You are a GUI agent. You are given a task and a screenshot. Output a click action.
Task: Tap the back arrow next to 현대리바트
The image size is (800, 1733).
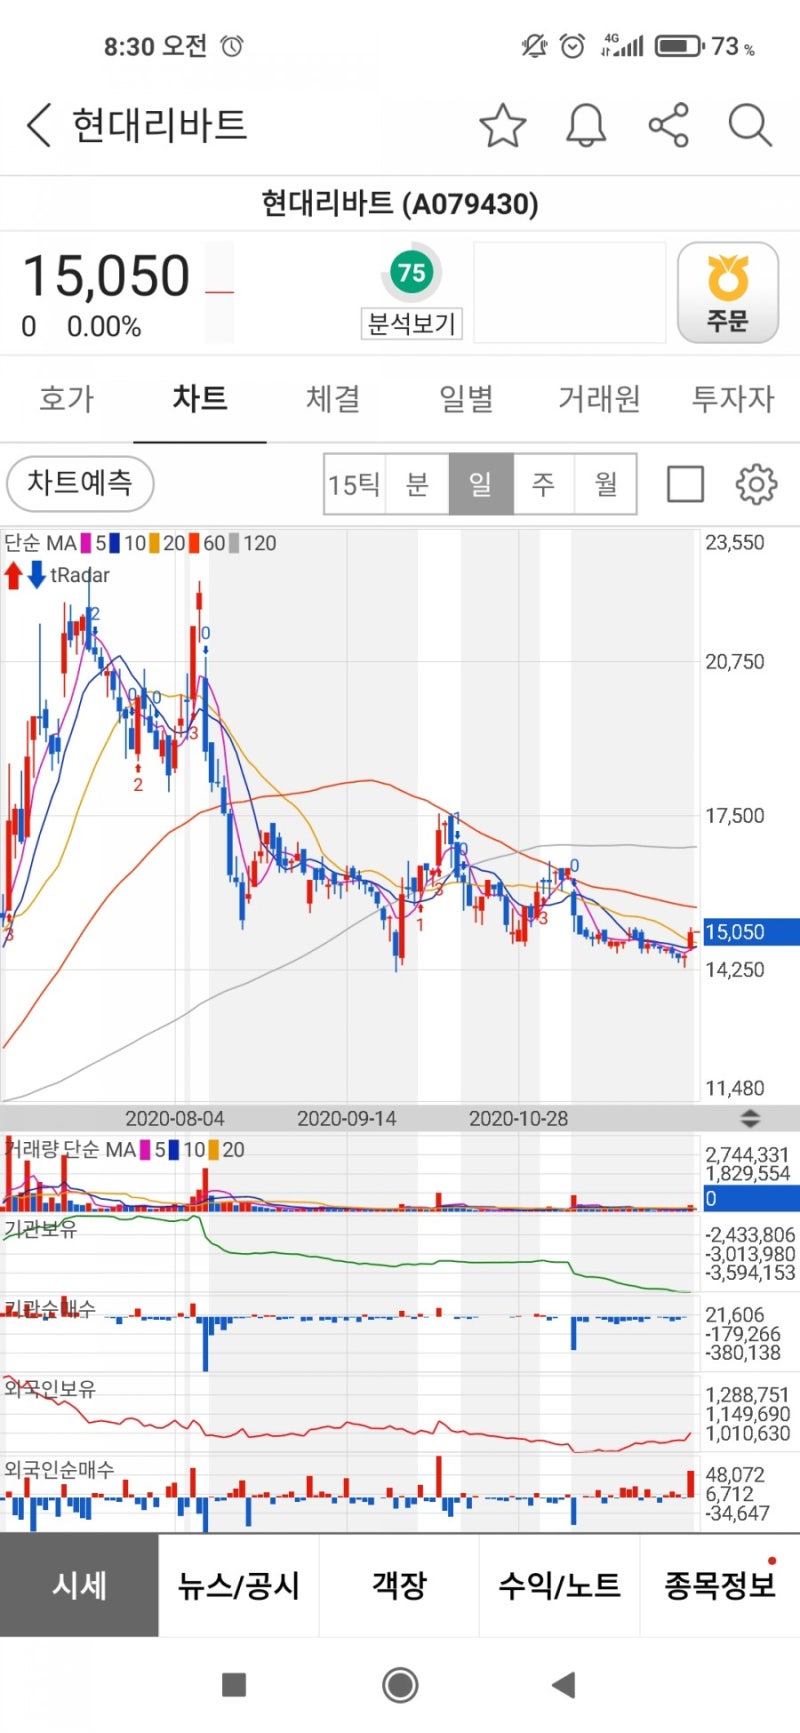tap(38, 126)
